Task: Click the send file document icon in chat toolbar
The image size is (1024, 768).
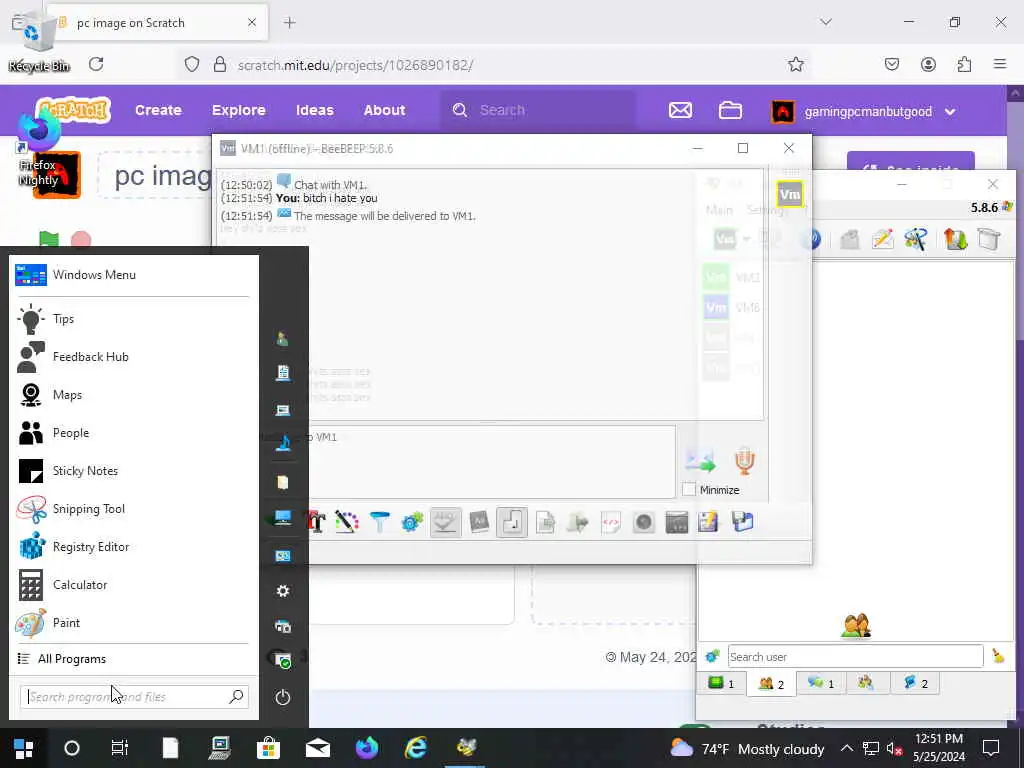Action: click(545, 522)
